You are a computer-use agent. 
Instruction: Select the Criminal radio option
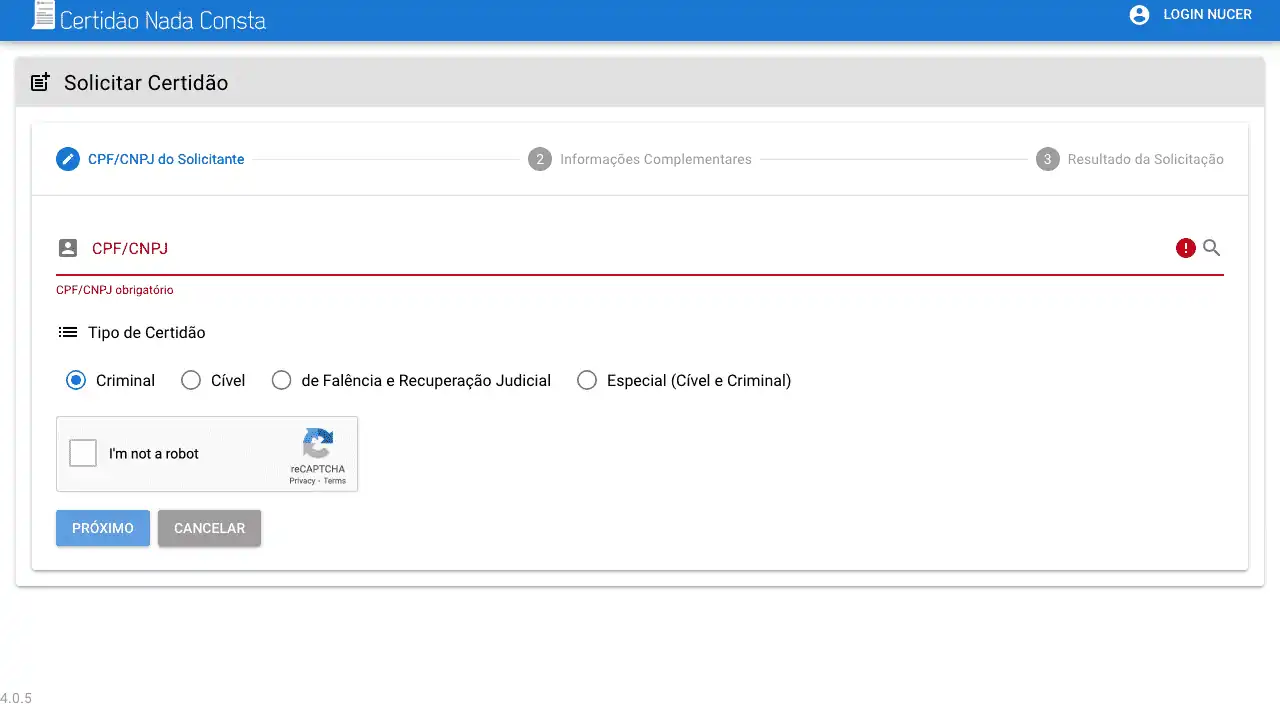coord(76,380)
